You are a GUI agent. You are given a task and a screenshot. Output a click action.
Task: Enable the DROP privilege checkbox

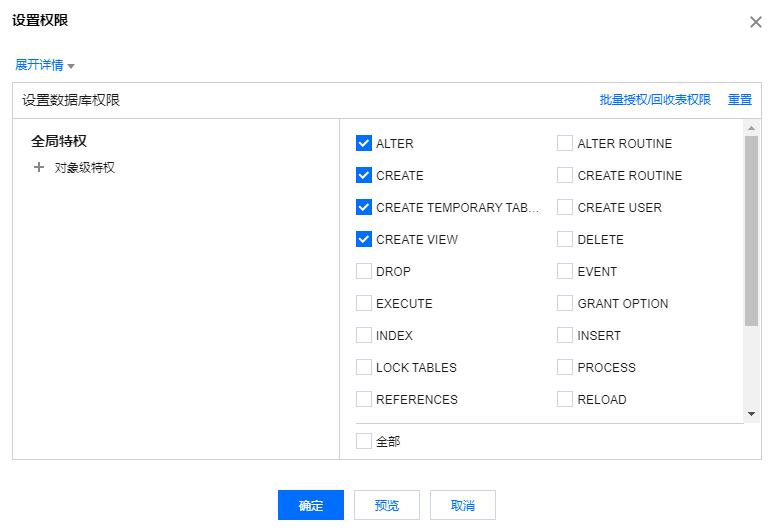[364, 272]
